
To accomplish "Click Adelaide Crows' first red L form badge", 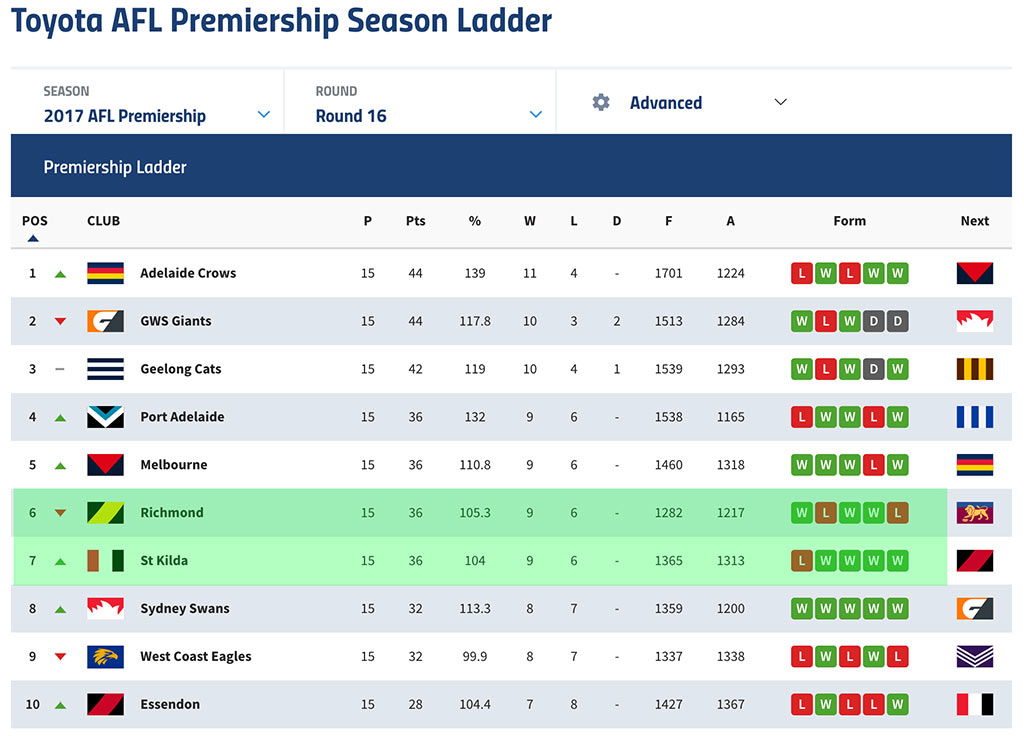I will (802, 273).
